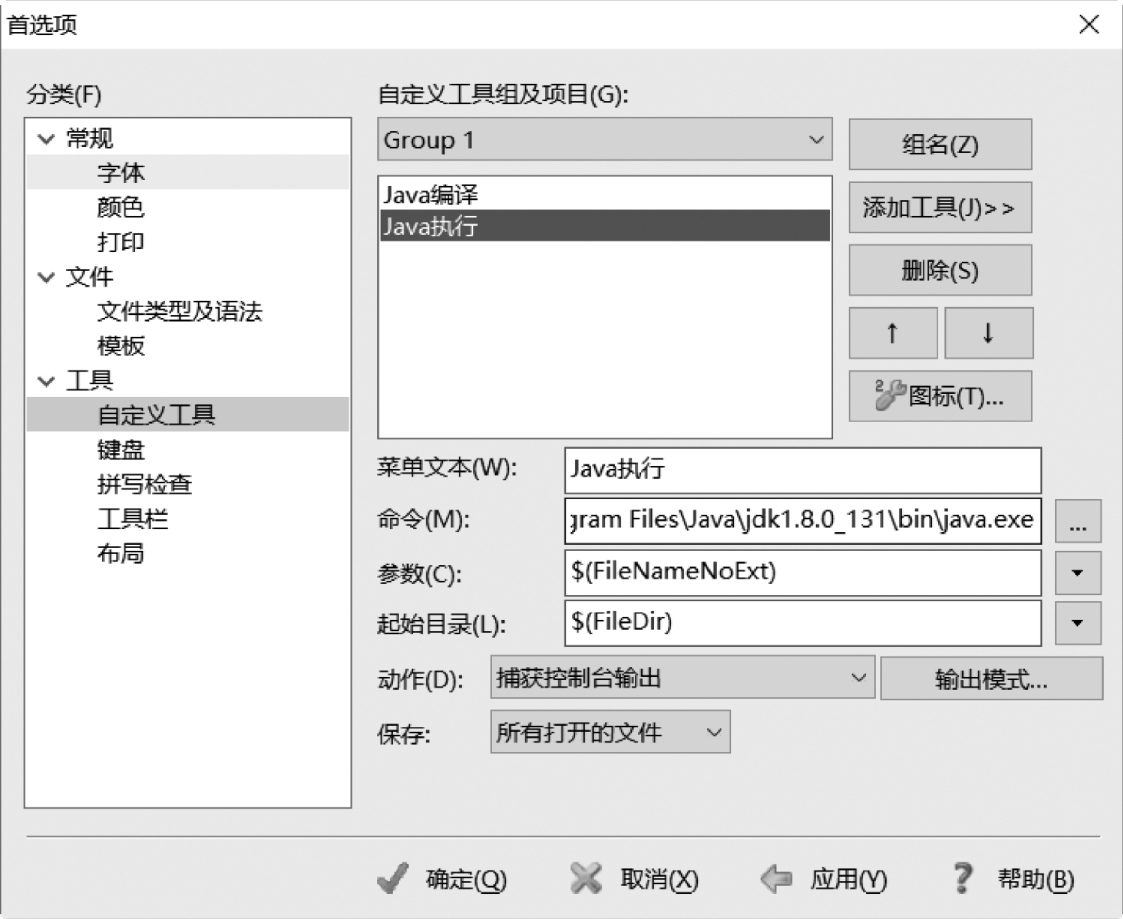This screenshot has width=1123, height=919.
Task: Open 工具栏 settings category
Action: coord(132,519)
